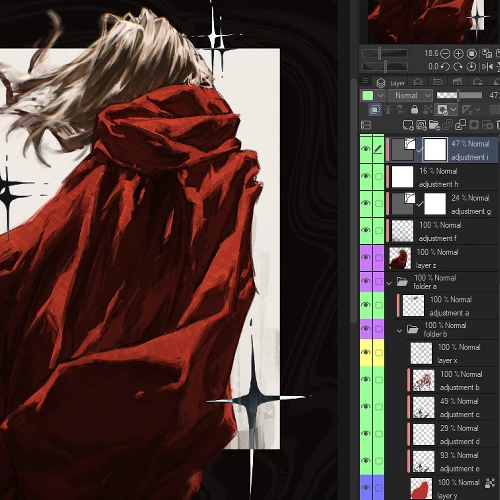Select folder a row

point(442,282)
